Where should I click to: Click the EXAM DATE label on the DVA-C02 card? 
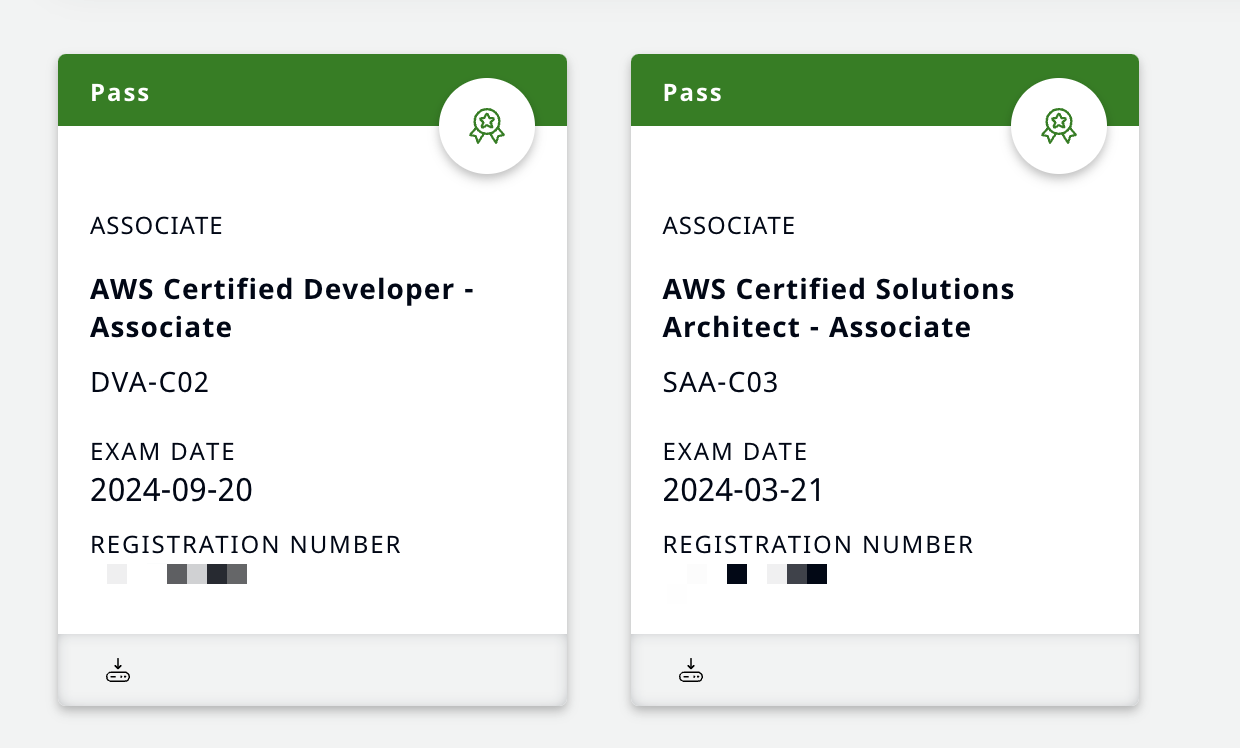tap(162, 452)
